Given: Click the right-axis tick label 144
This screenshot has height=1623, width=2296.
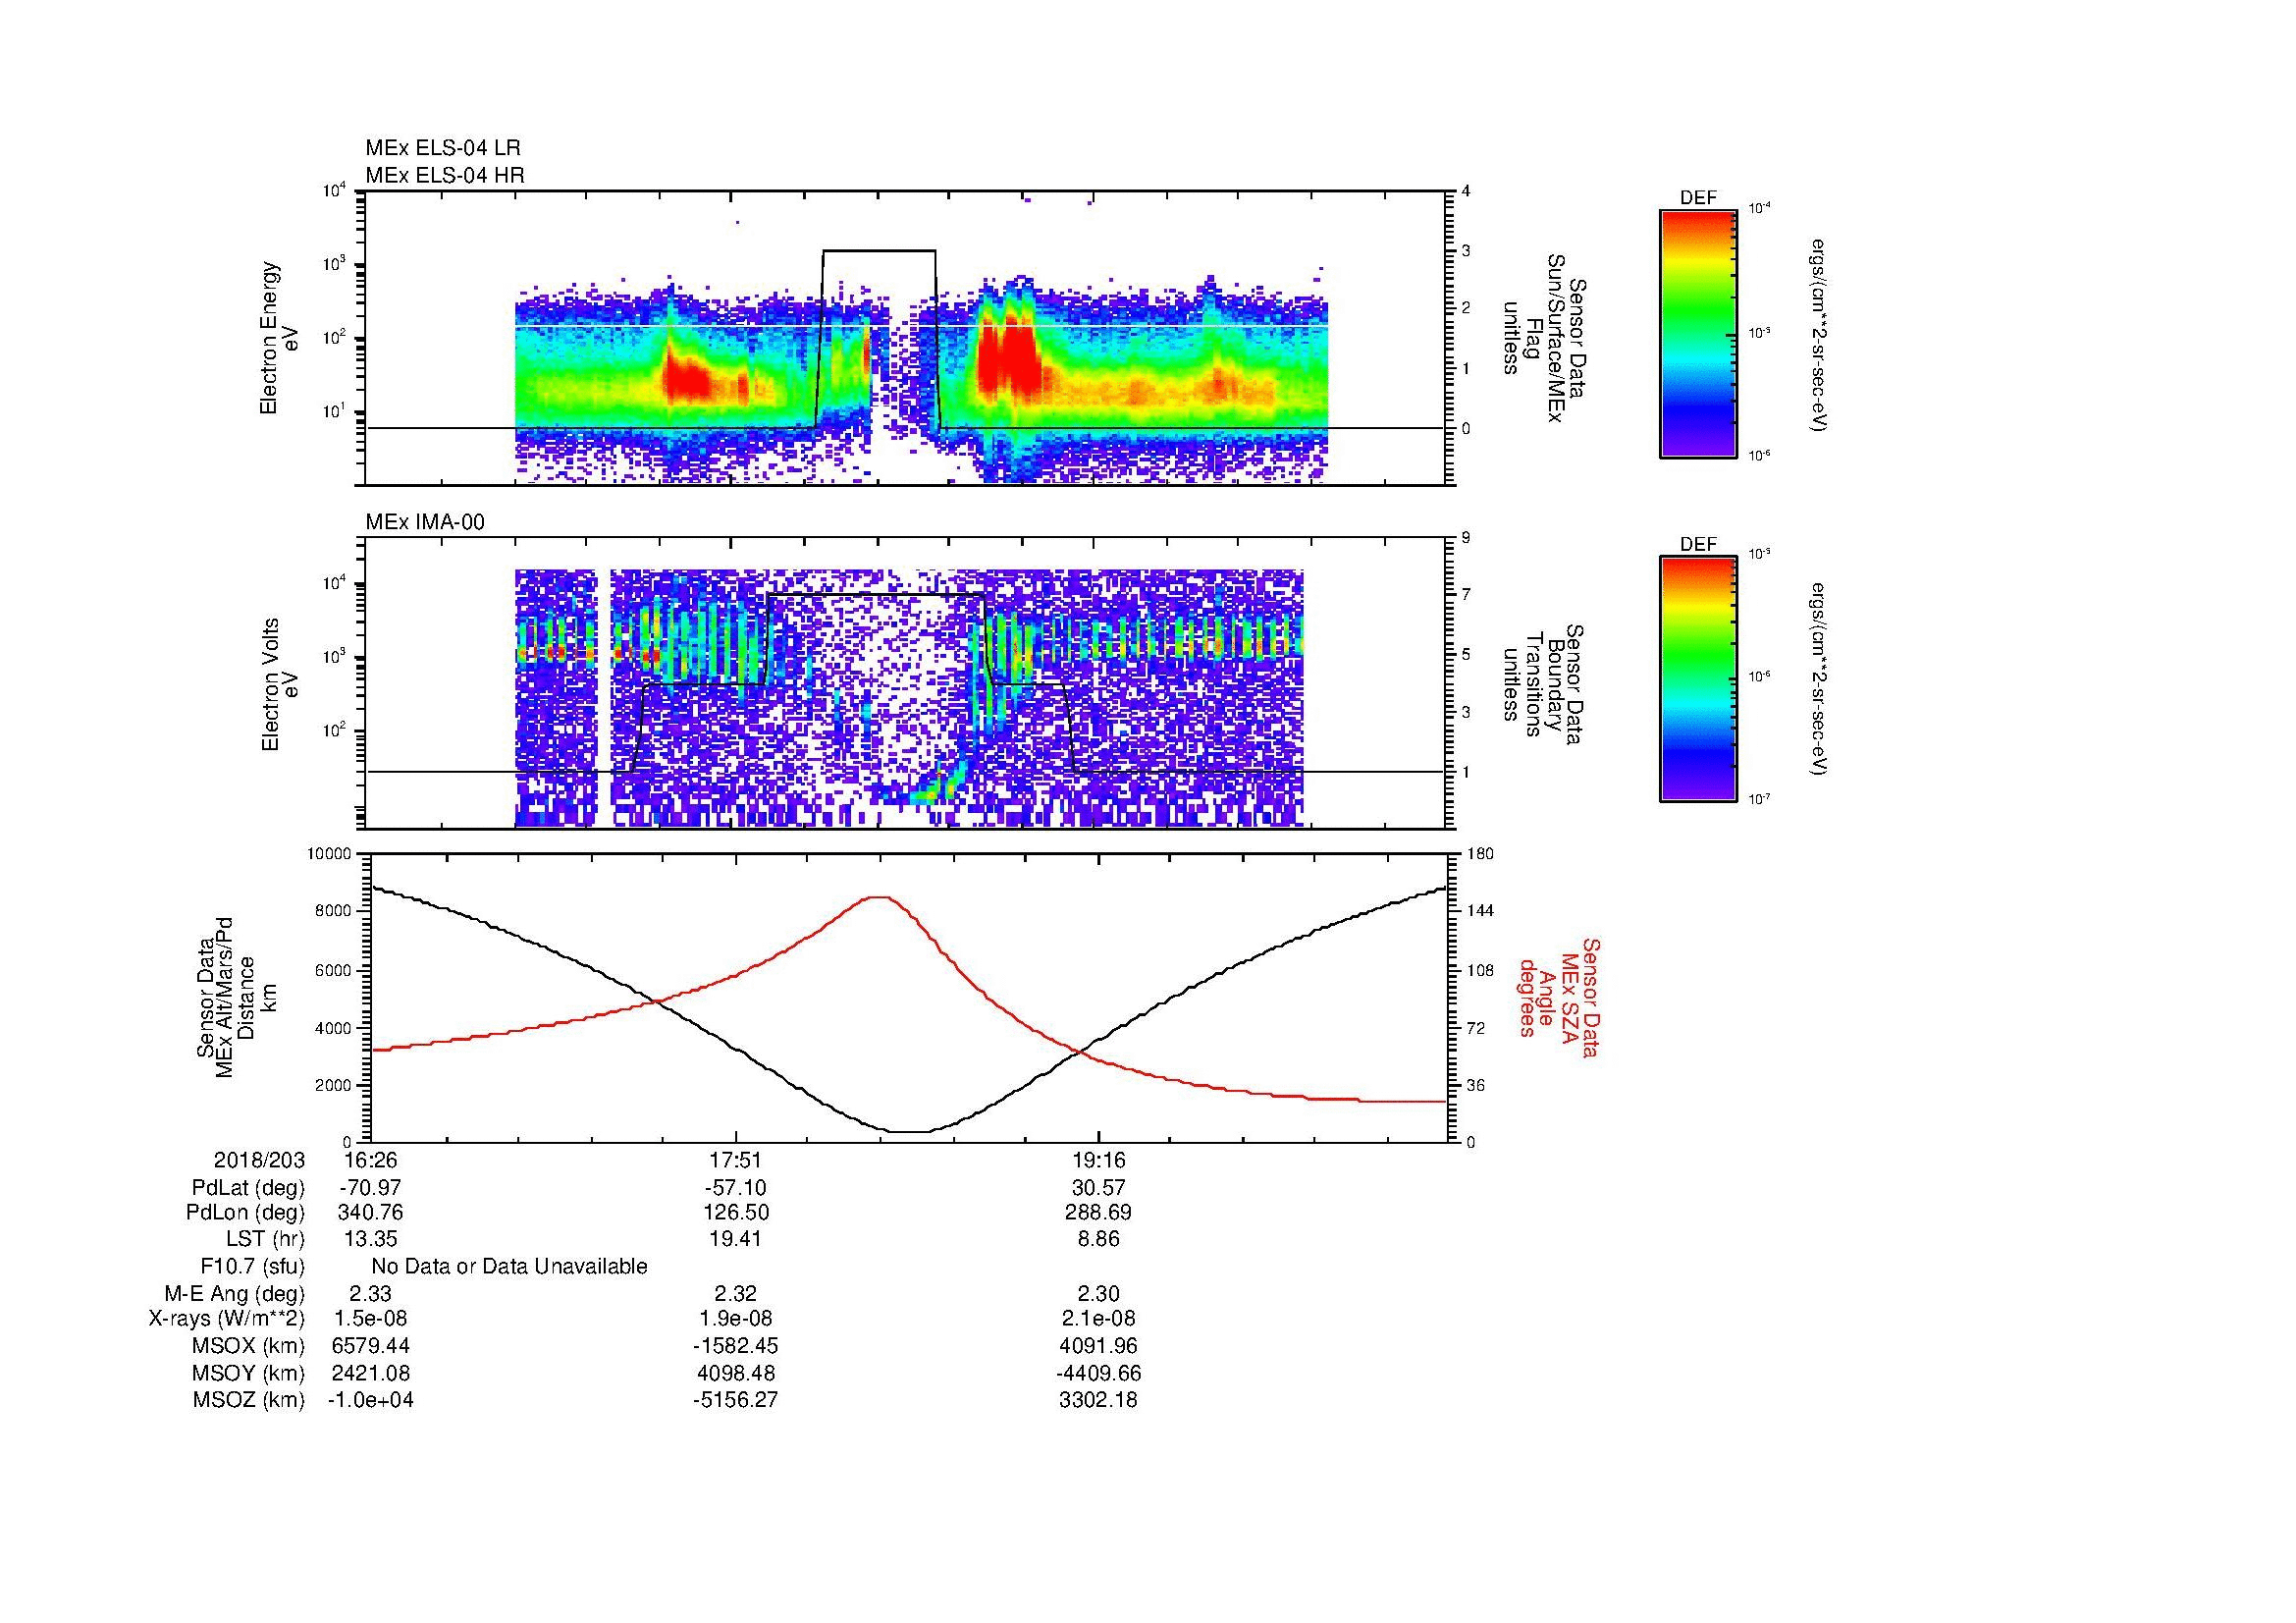Looking at the screenshot, I should click(1480, 911).
